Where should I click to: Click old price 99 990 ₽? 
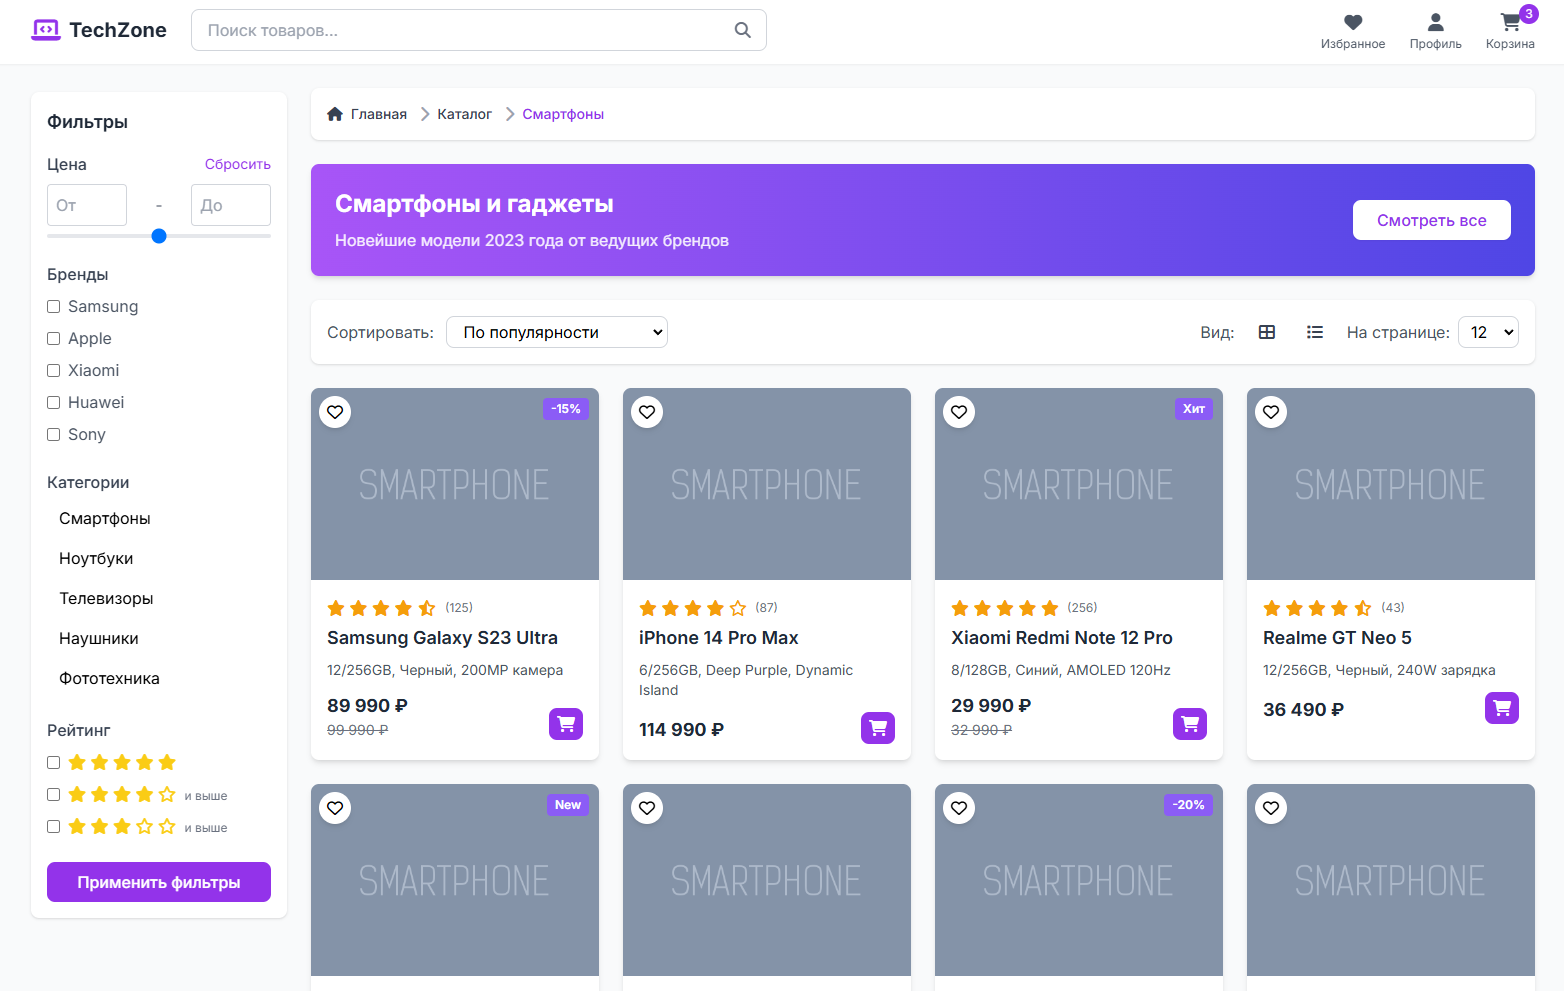click(358, 730)
